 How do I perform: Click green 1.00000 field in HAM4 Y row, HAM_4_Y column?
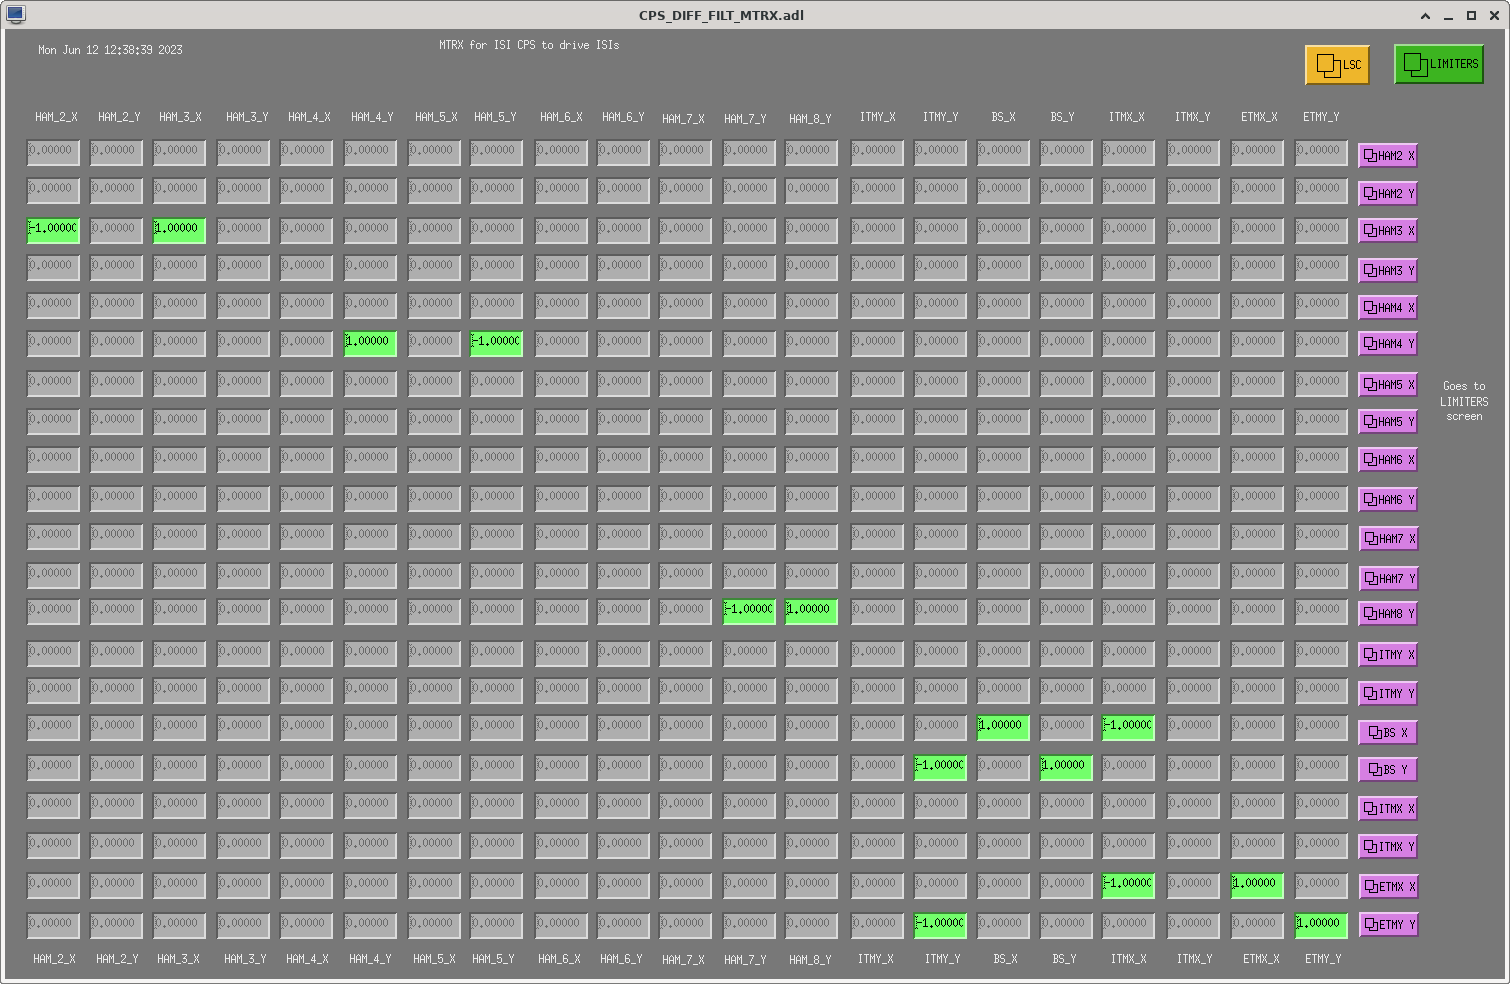click(370, 343)
